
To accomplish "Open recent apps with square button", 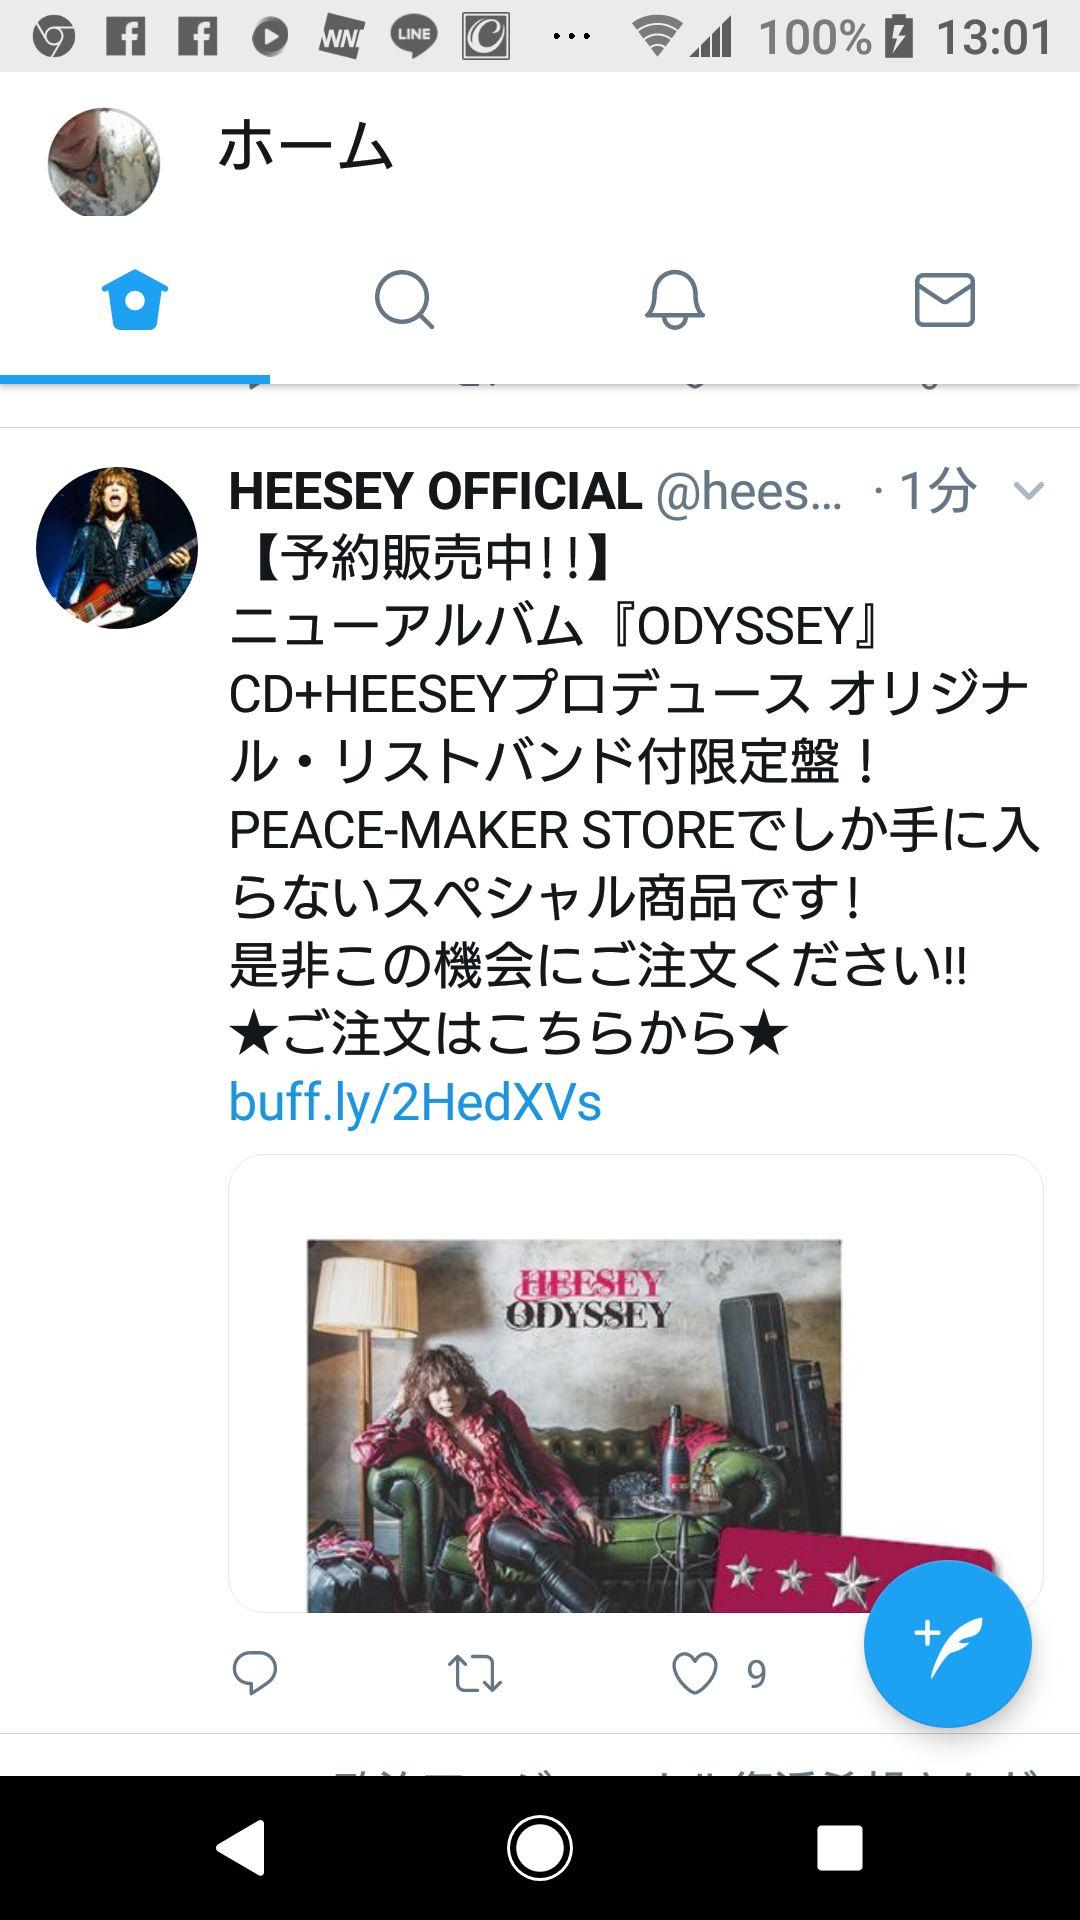I will pyautogui.click(x=839, y=1847).
